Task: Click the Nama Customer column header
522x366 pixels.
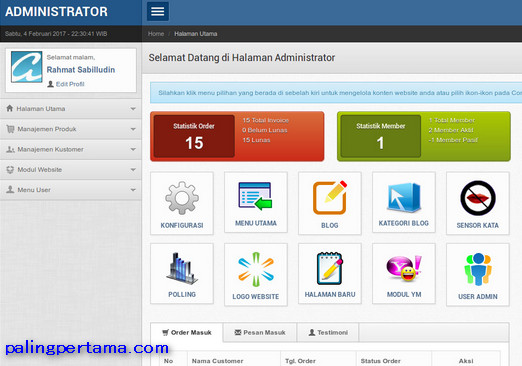Action: (217, 361)
